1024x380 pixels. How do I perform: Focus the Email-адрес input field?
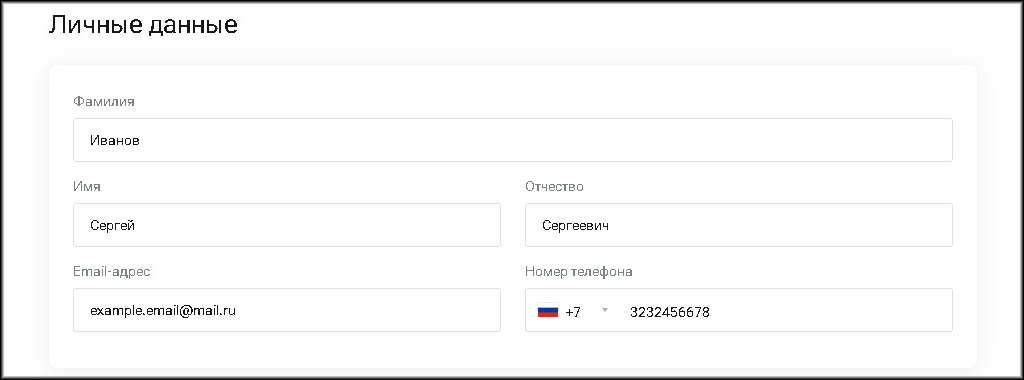pyautogui.click(x=287, y=309)
